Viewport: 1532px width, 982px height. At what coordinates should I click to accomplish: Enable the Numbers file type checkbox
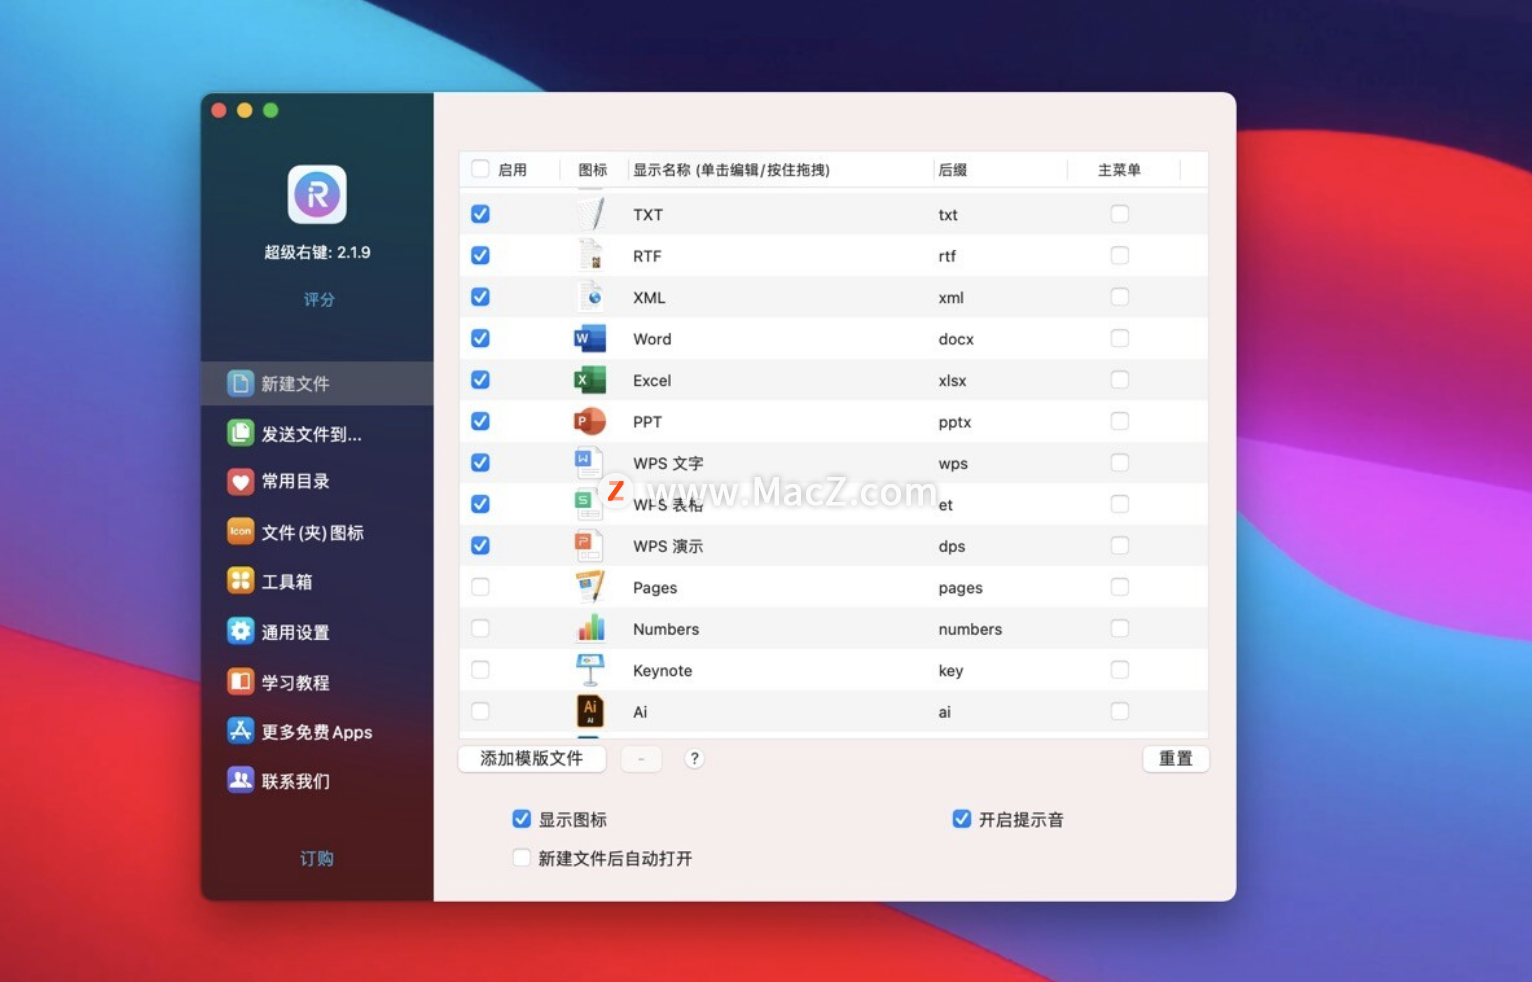point(480,628)
